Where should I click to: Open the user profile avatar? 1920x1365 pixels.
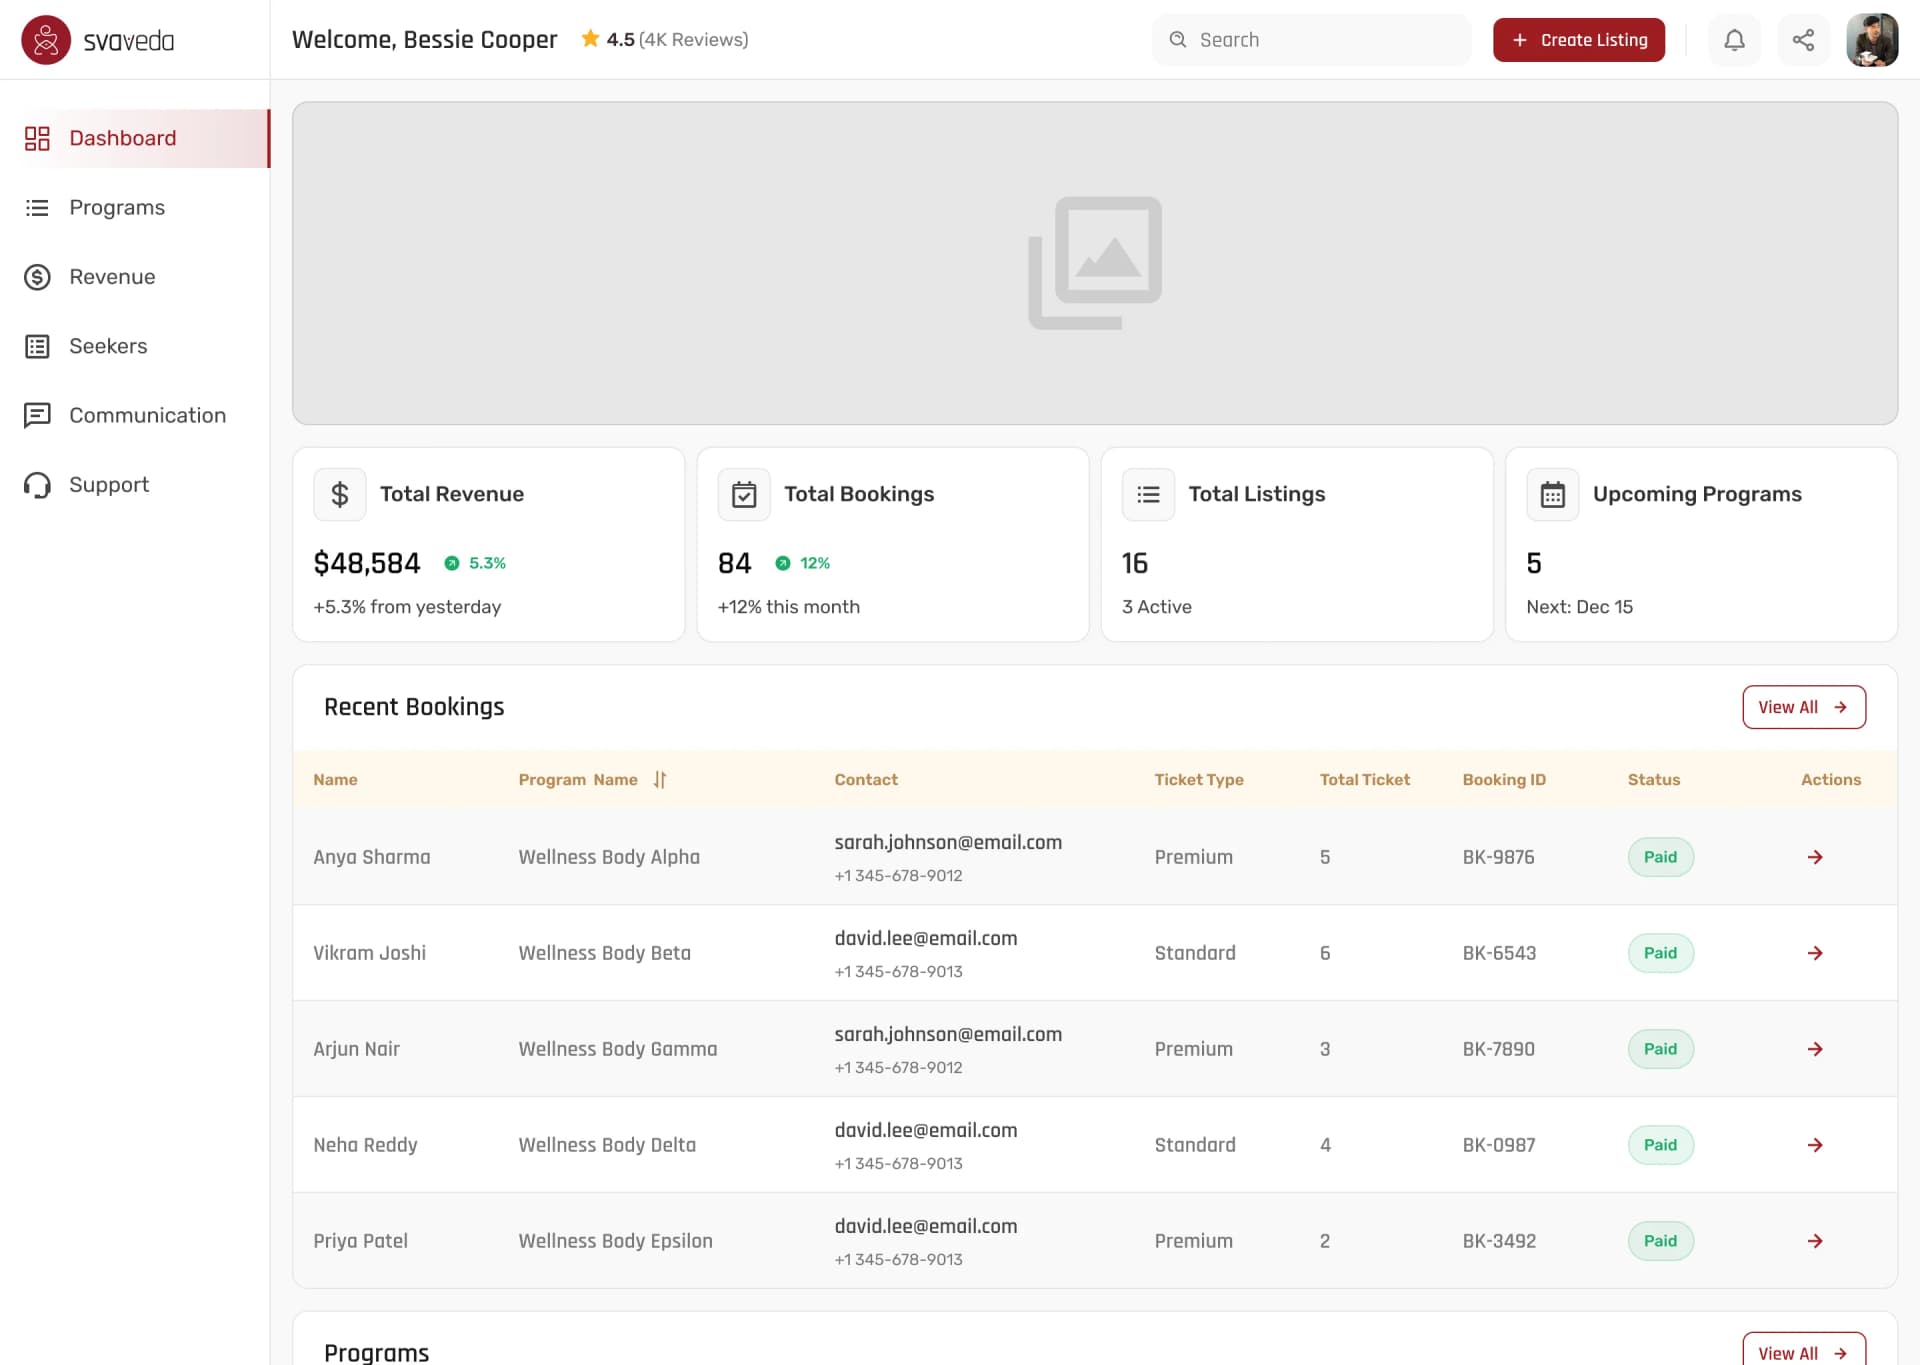[x=1872, y=40]
